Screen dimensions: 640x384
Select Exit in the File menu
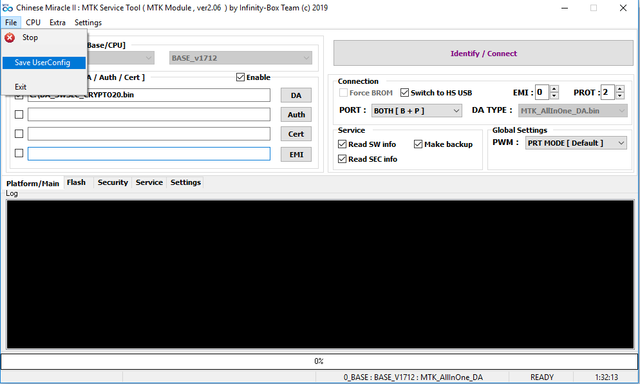point(20,87)
